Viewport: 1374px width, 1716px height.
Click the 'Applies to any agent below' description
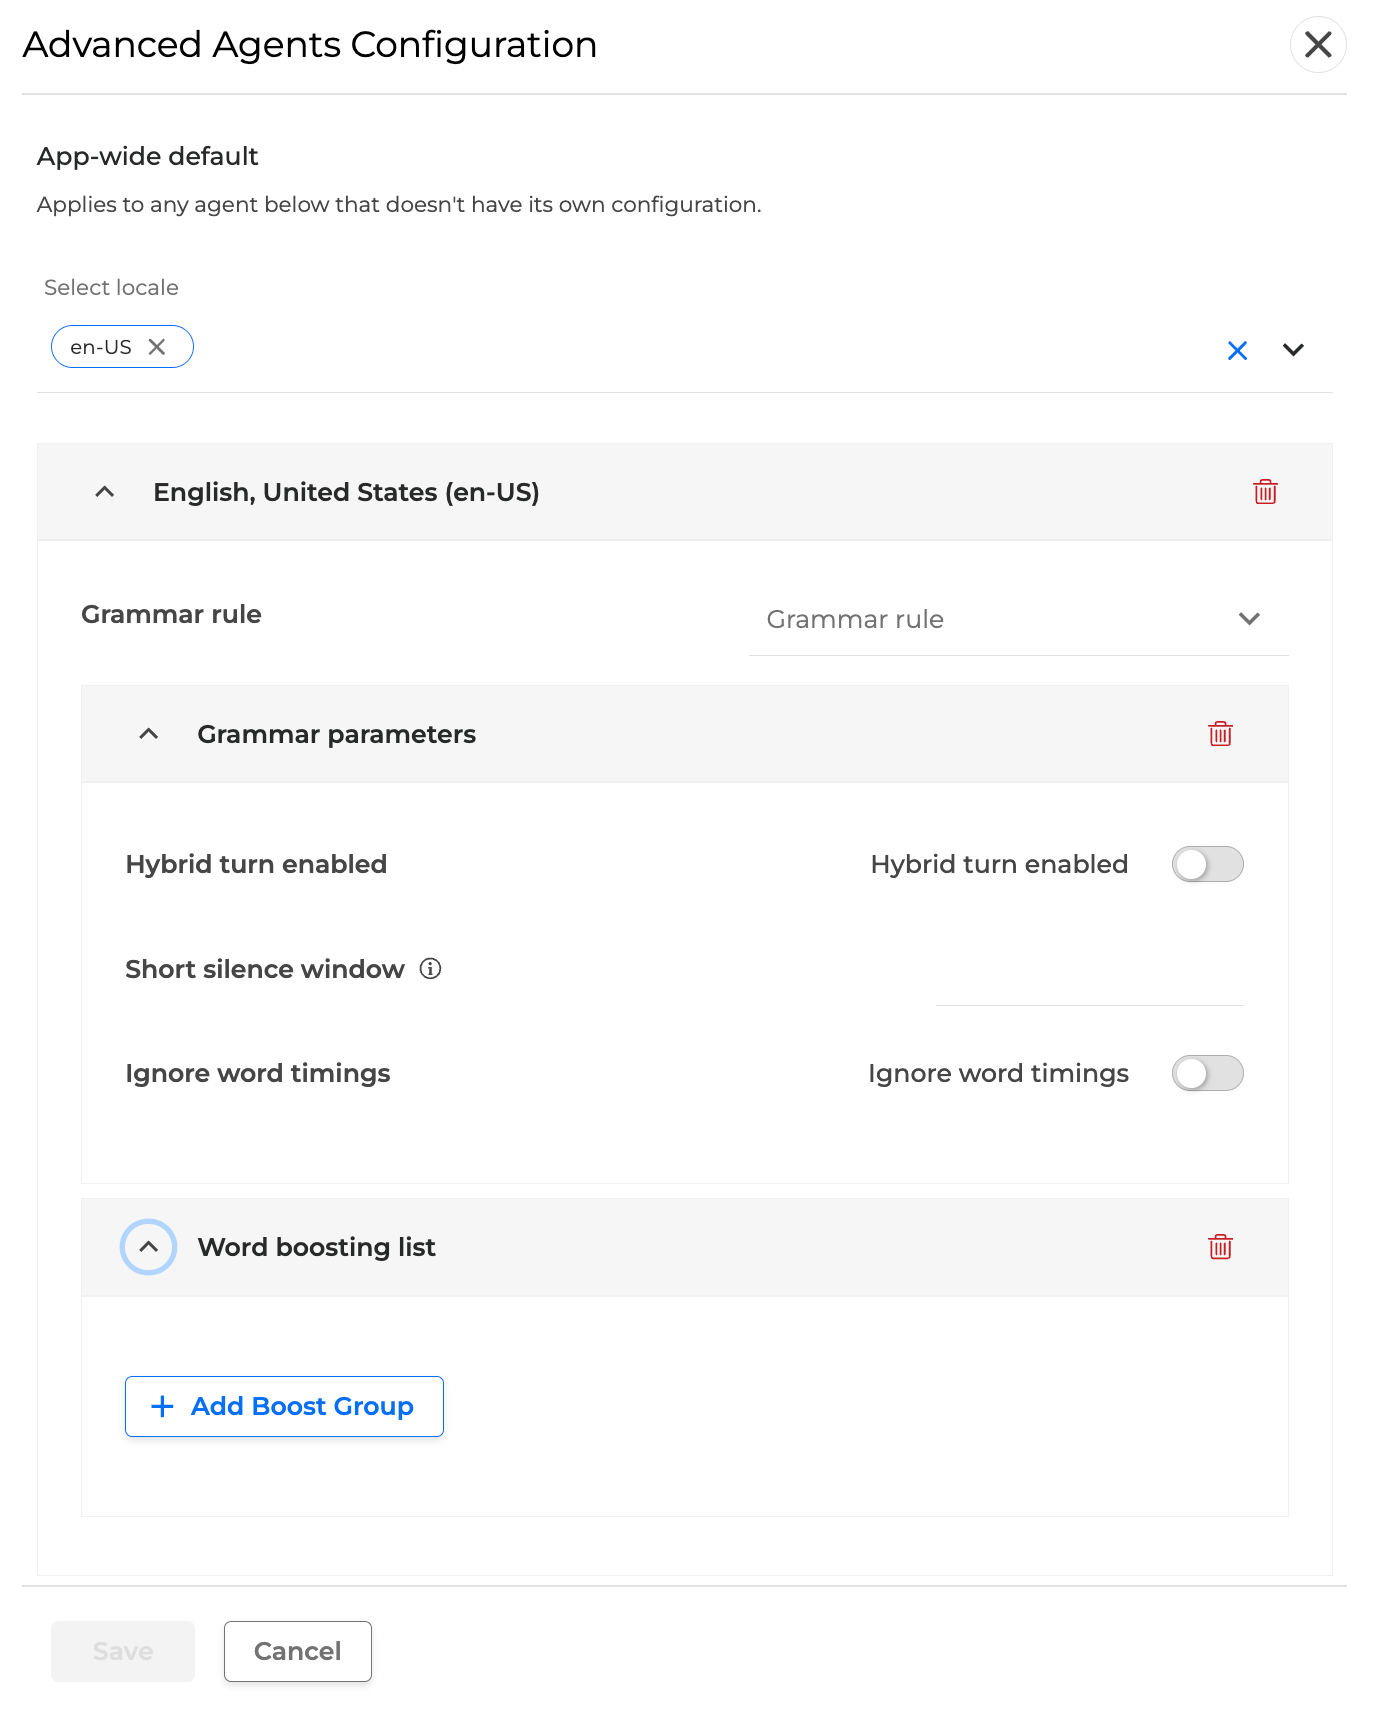point(399,204)
